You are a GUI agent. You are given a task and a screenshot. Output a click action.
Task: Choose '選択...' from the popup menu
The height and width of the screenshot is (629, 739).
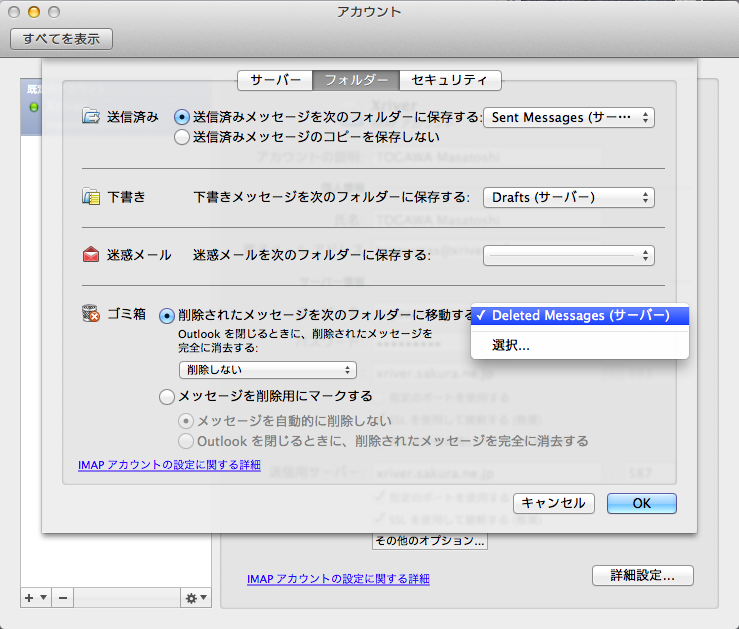pyautogui.click(x=511, y=345)
